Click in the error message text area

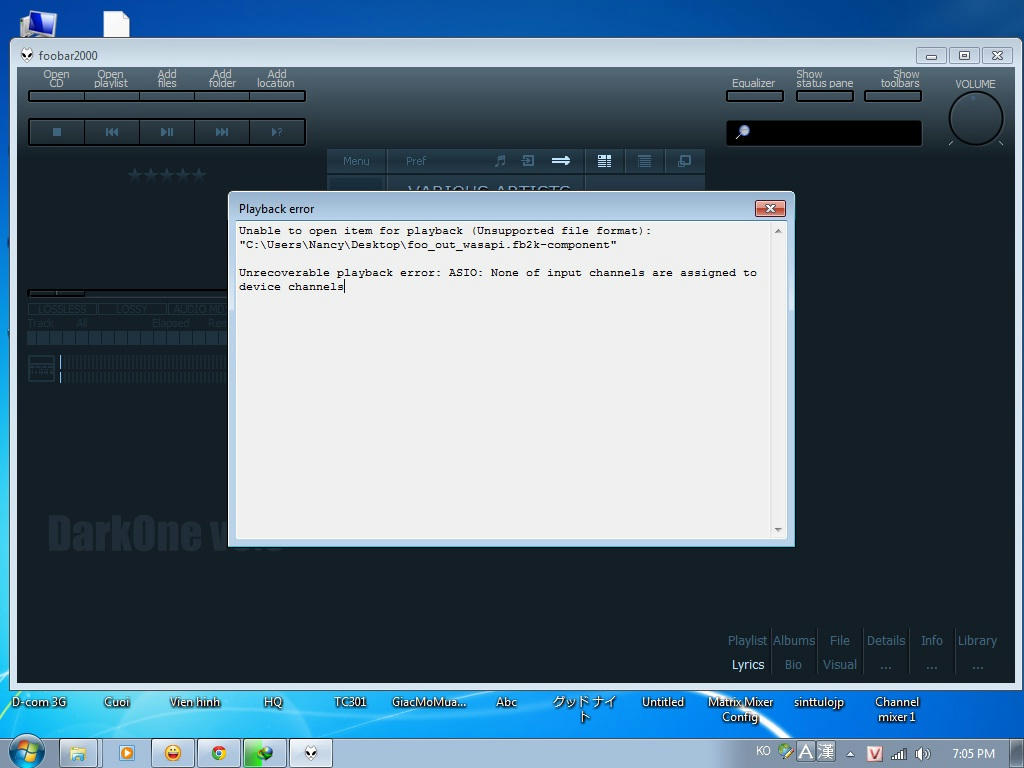503,381
